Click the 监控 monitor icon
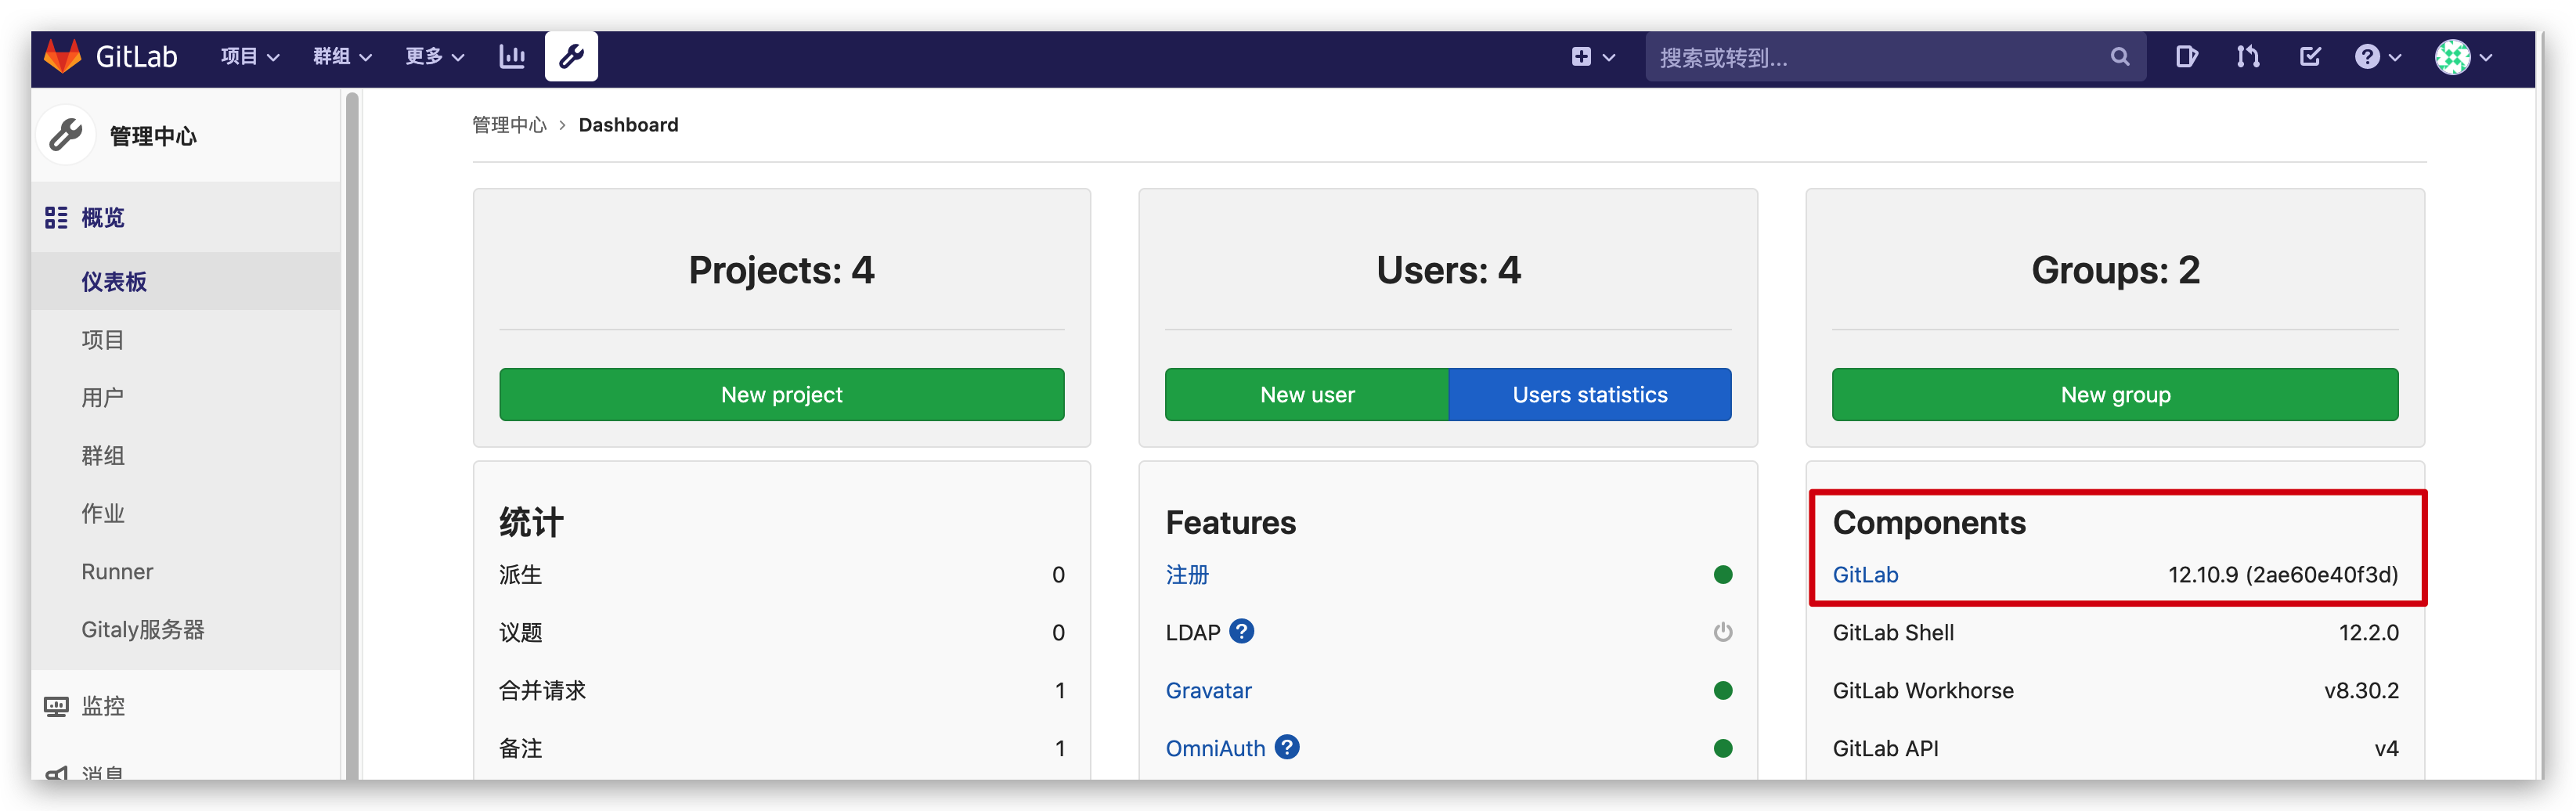 [56, 707]
